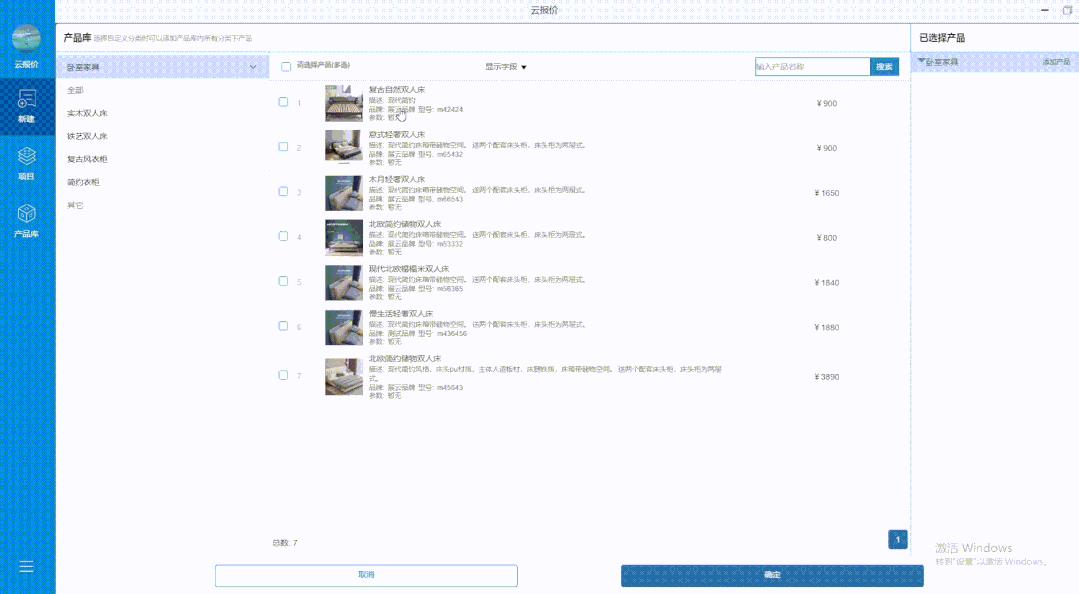Open the 新建 (new quote) sidebar icon

(27, 105)
